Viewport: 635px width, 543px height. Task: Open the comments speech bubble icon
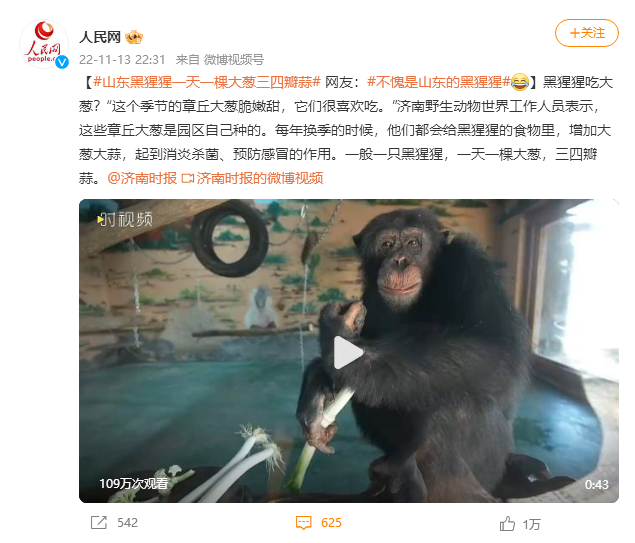coord(304,523)
